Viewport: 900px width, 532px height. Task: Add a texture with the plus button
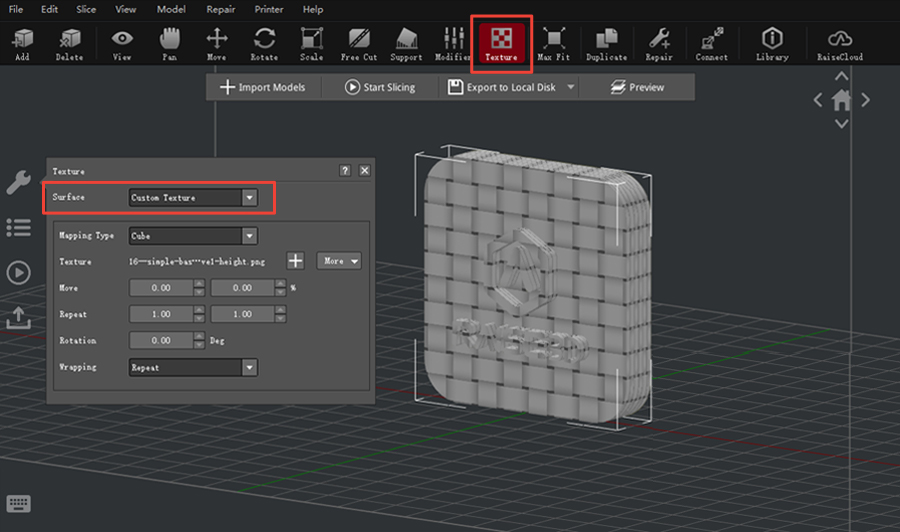pyautogui.click(x=295, y=261)
